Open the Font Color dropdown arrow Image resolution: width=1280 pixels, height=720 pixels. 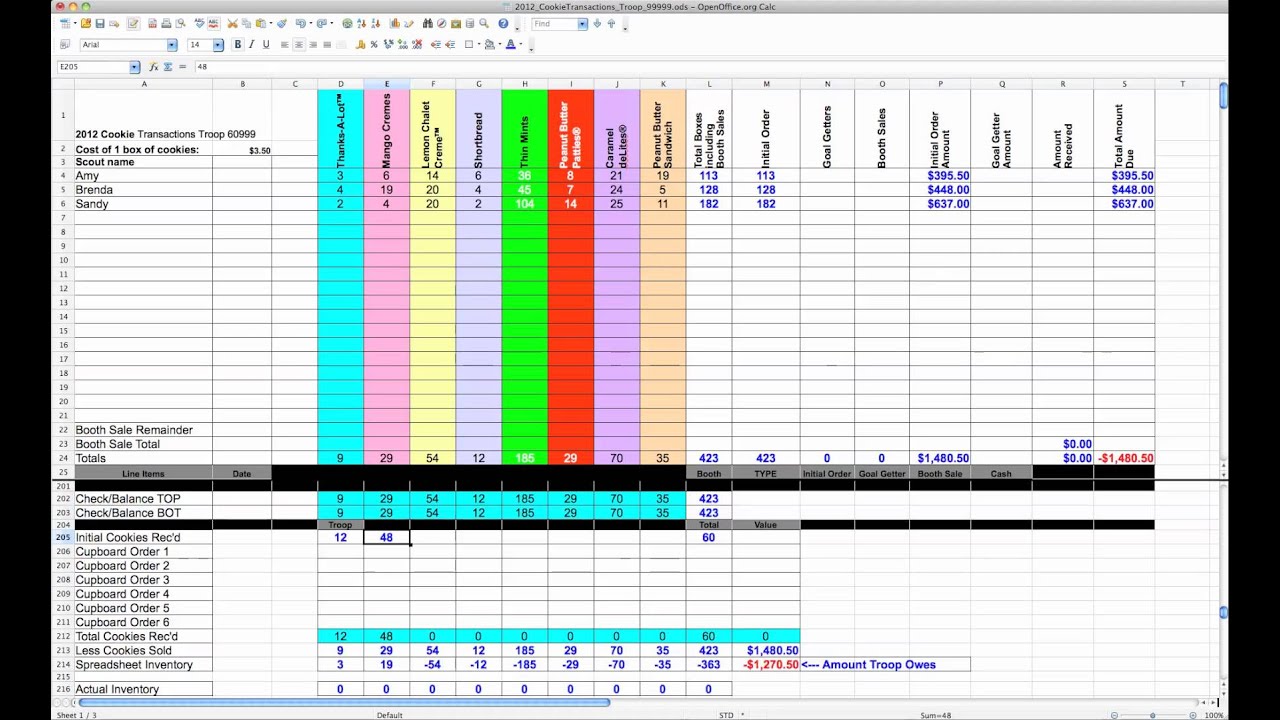pyautogui.click(x=521, y=45)
